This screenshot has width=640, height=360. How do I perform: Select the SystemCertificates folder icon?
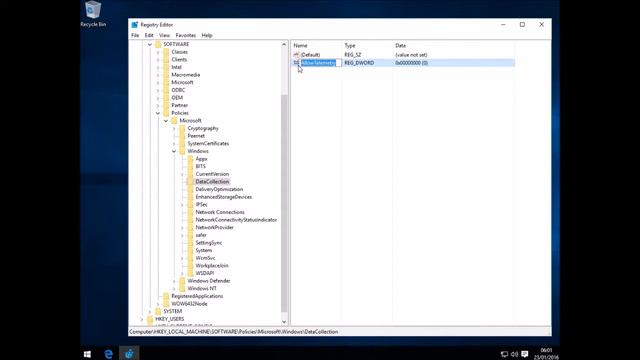[x=182, y=144]
